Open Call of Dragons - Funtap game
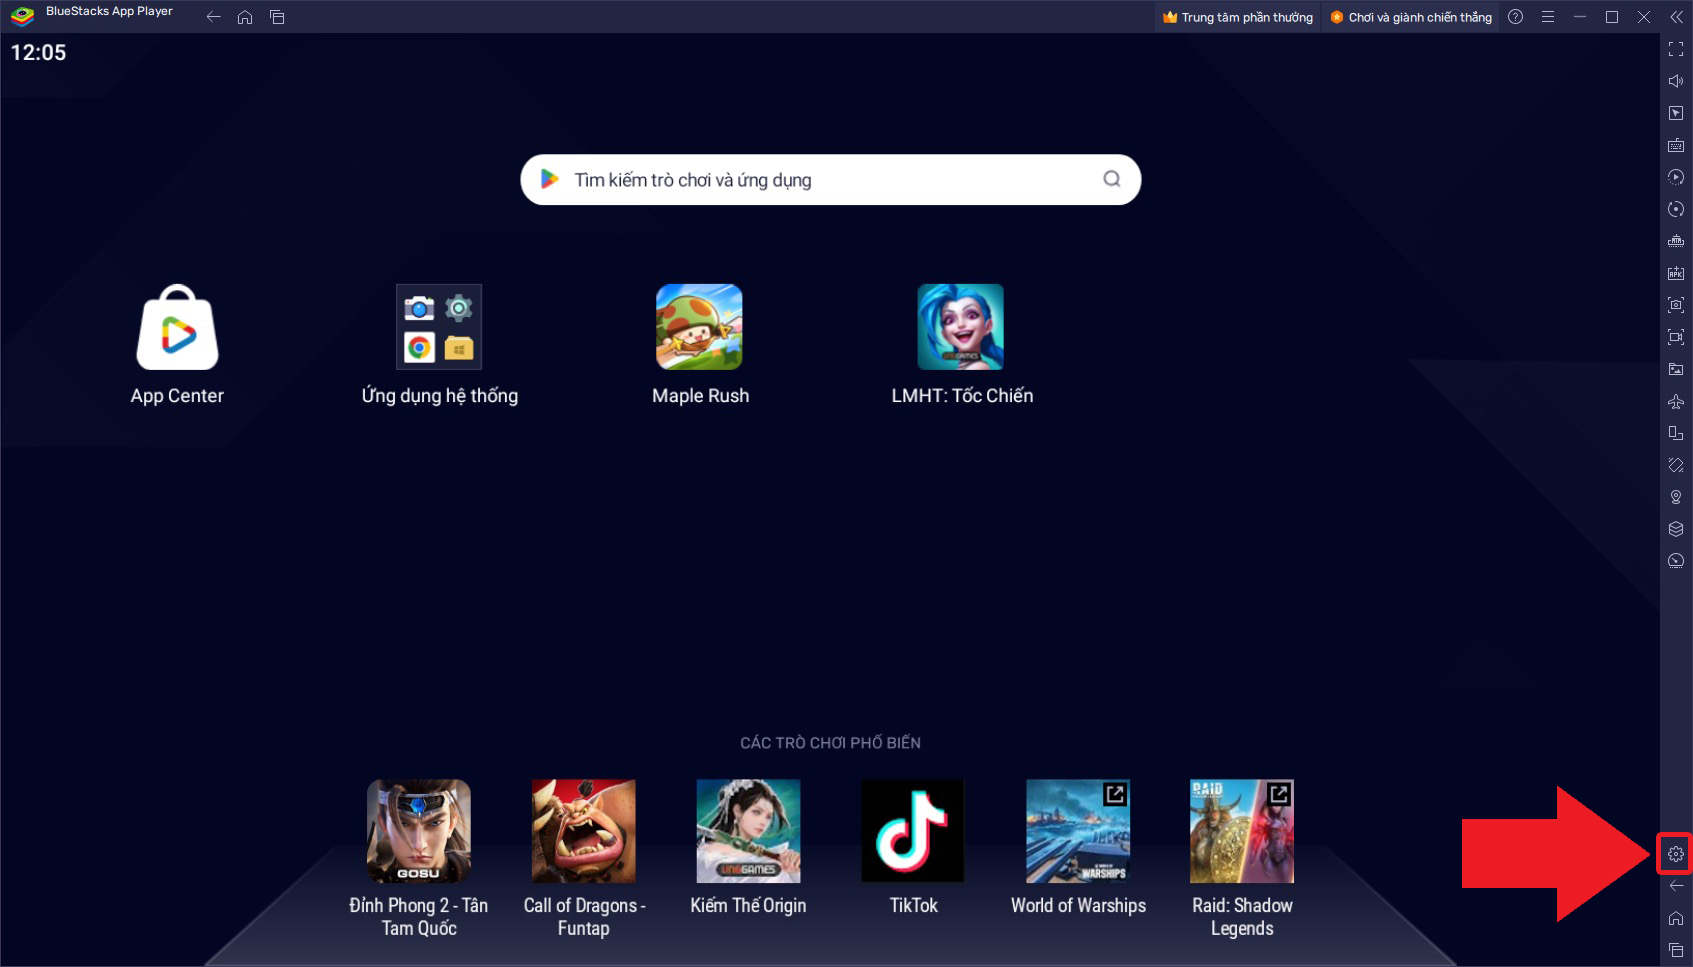The height and width of the screenshot is (967, 1693). coord(584,831)
